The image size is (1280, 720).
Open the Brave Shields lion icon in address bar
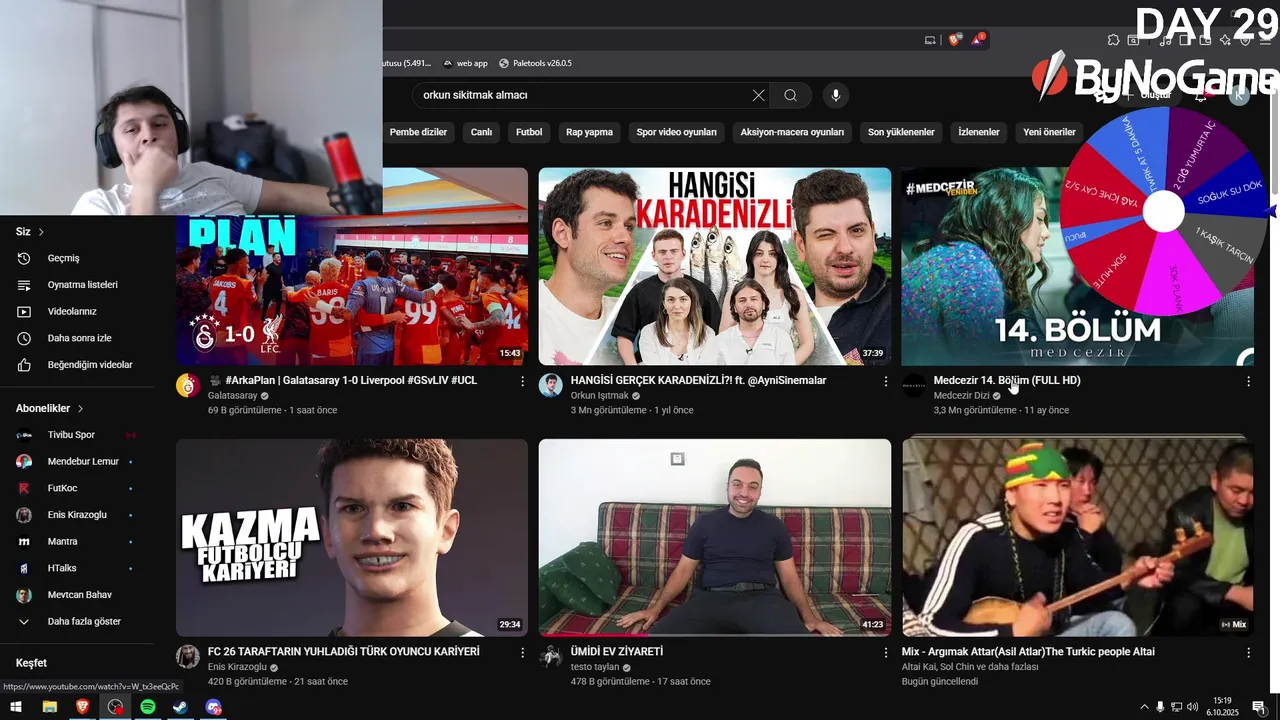954,40
